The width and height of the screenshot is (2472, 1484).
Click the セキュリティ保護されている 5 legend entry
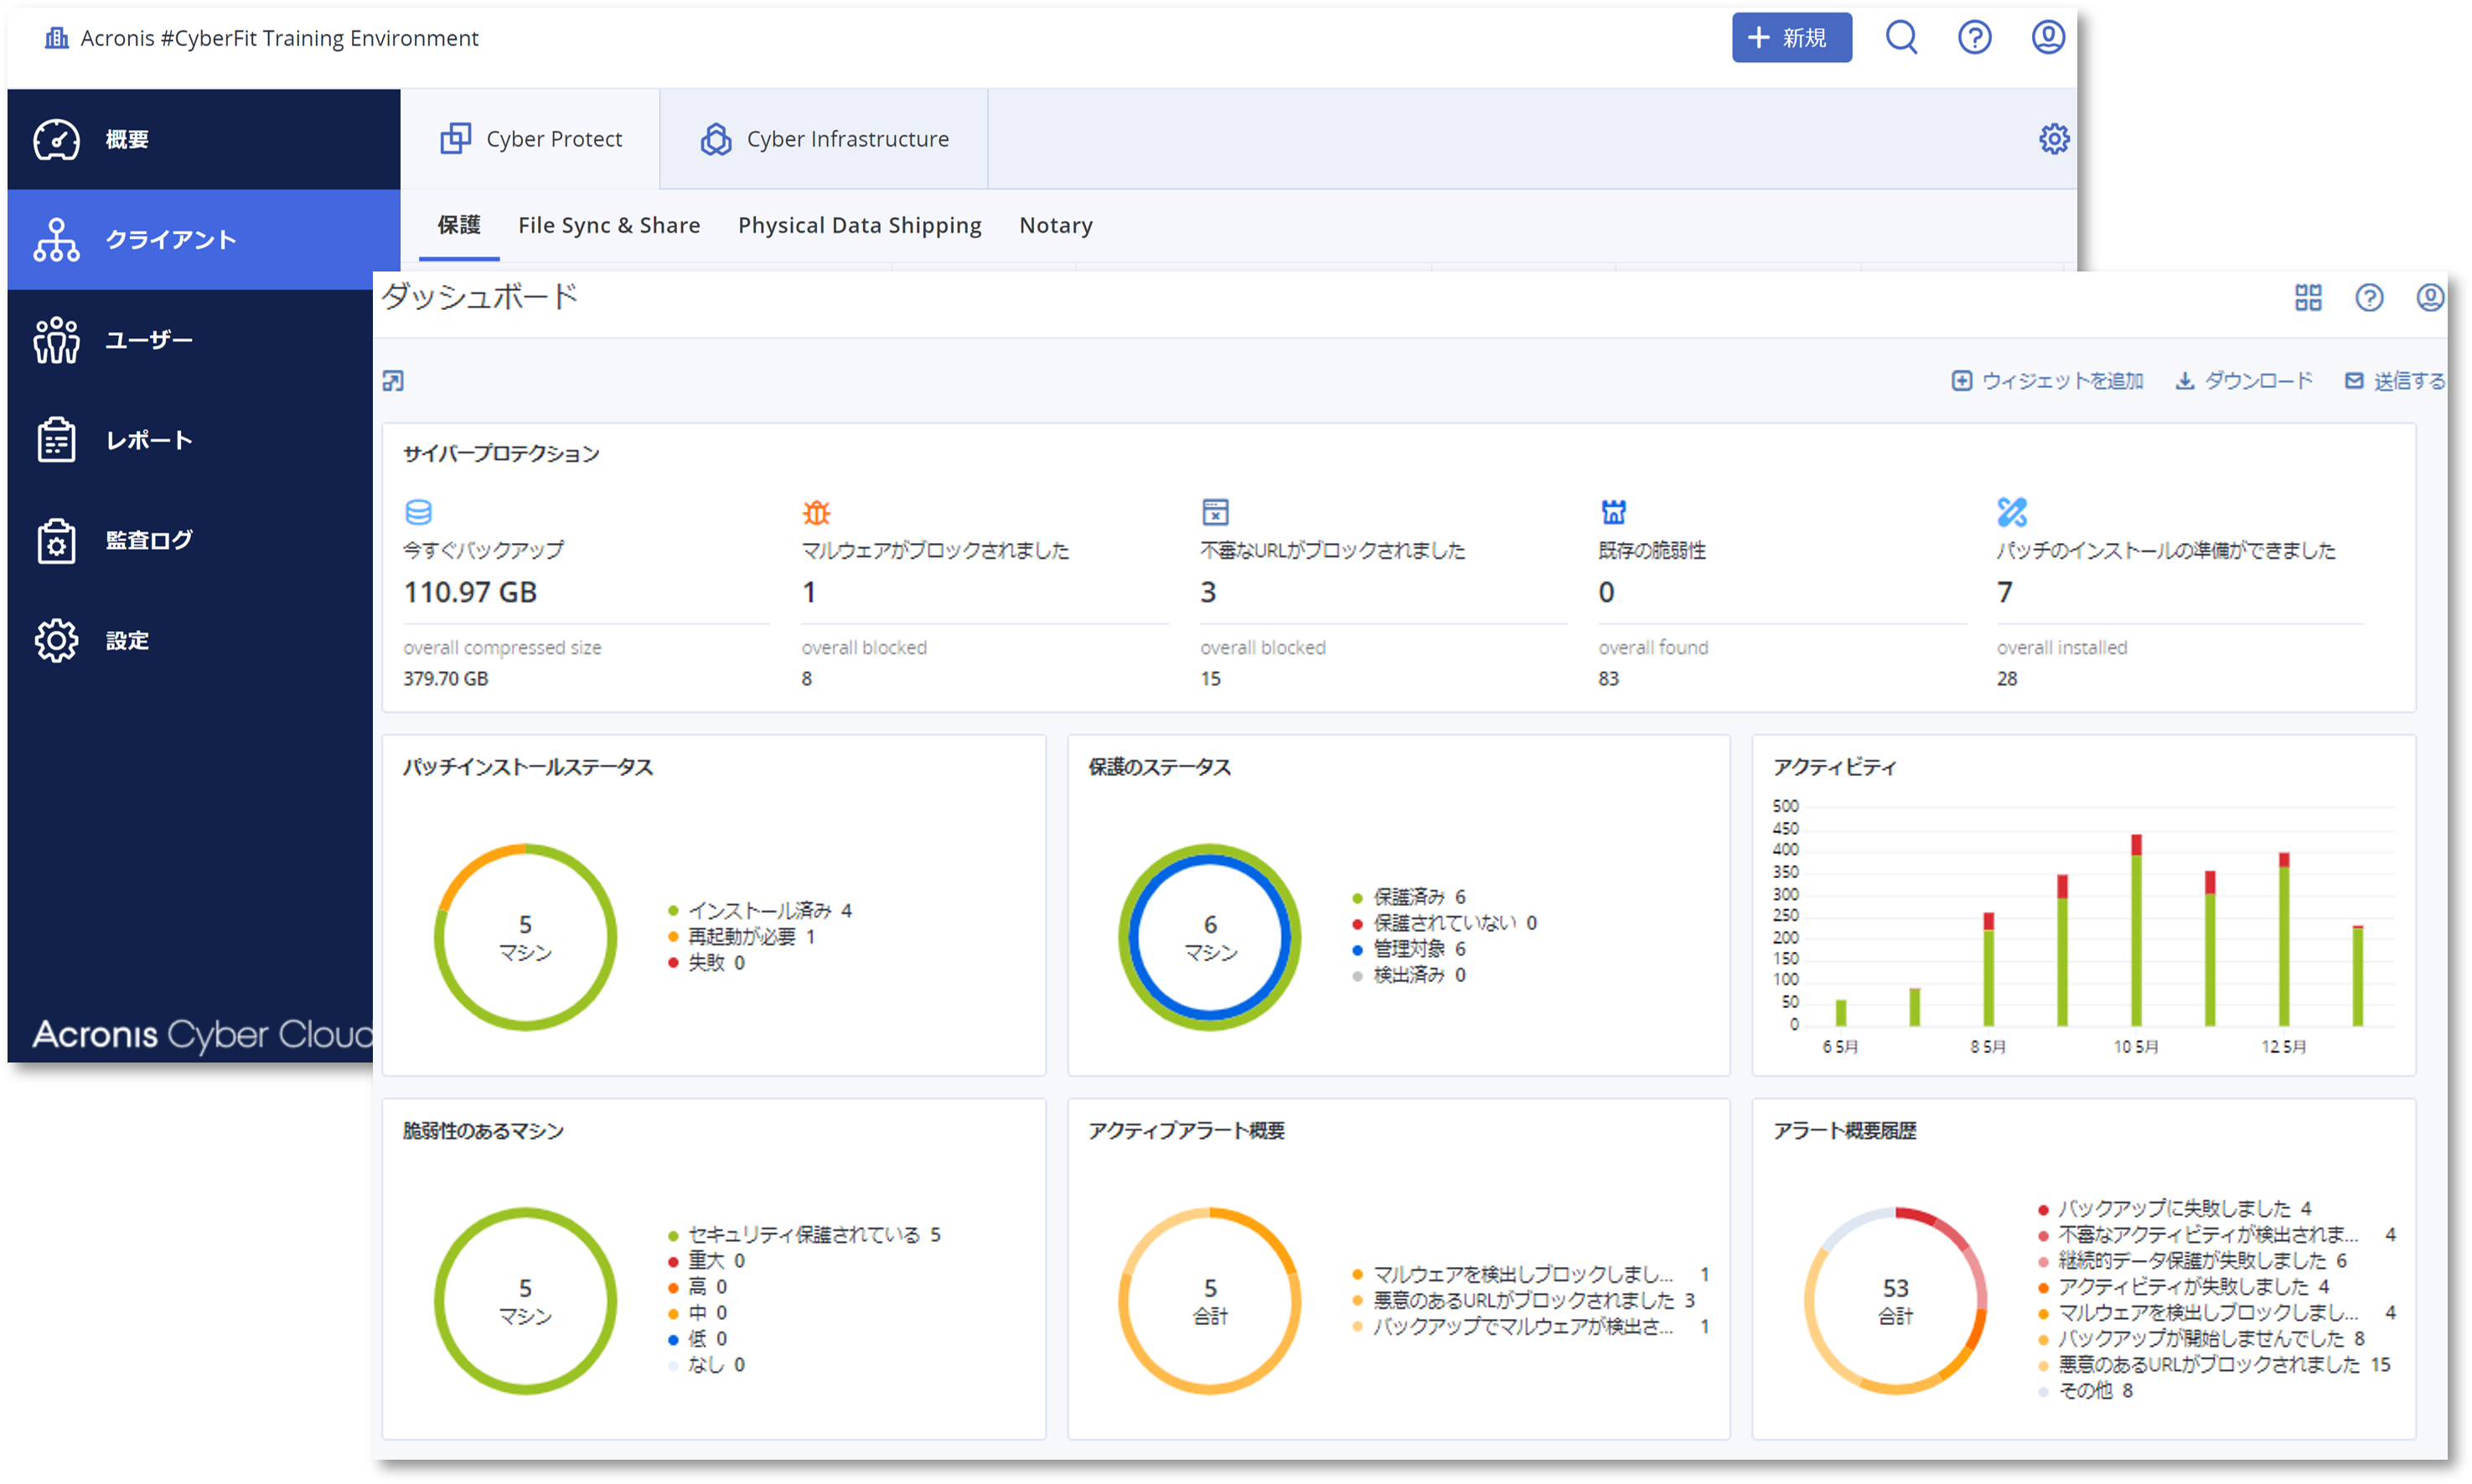[804, 1234]
